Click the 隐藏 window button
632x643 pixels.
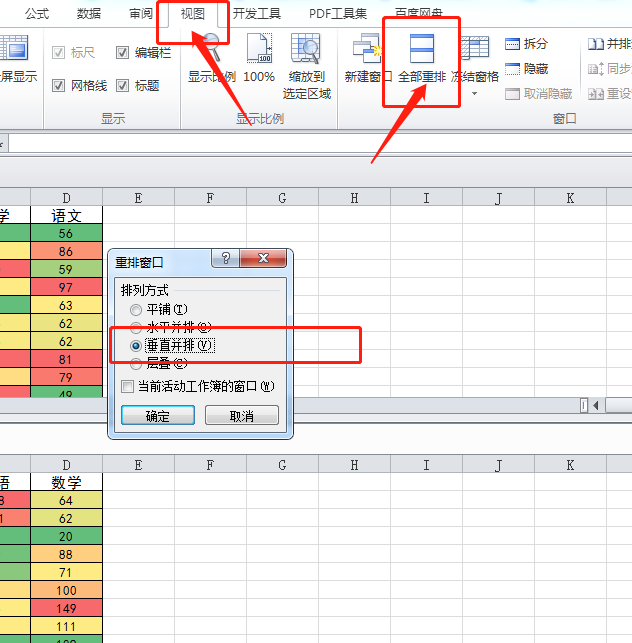pos(527,68)
